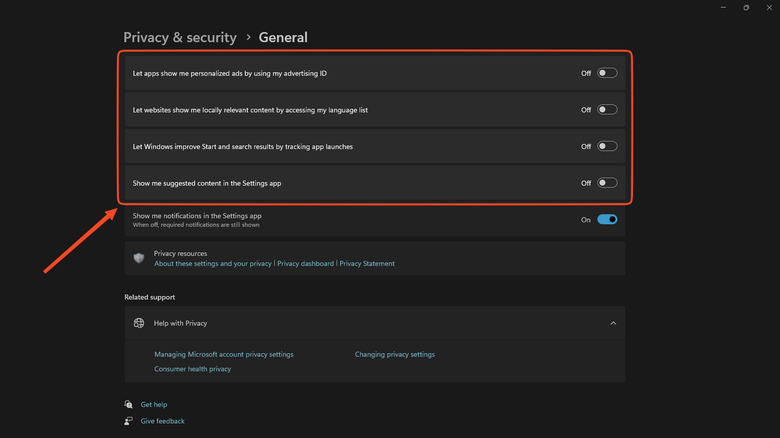This screenshot has height=438, width=780.
Task: Enable tracking app launches toggle
Action: point(607,146)
